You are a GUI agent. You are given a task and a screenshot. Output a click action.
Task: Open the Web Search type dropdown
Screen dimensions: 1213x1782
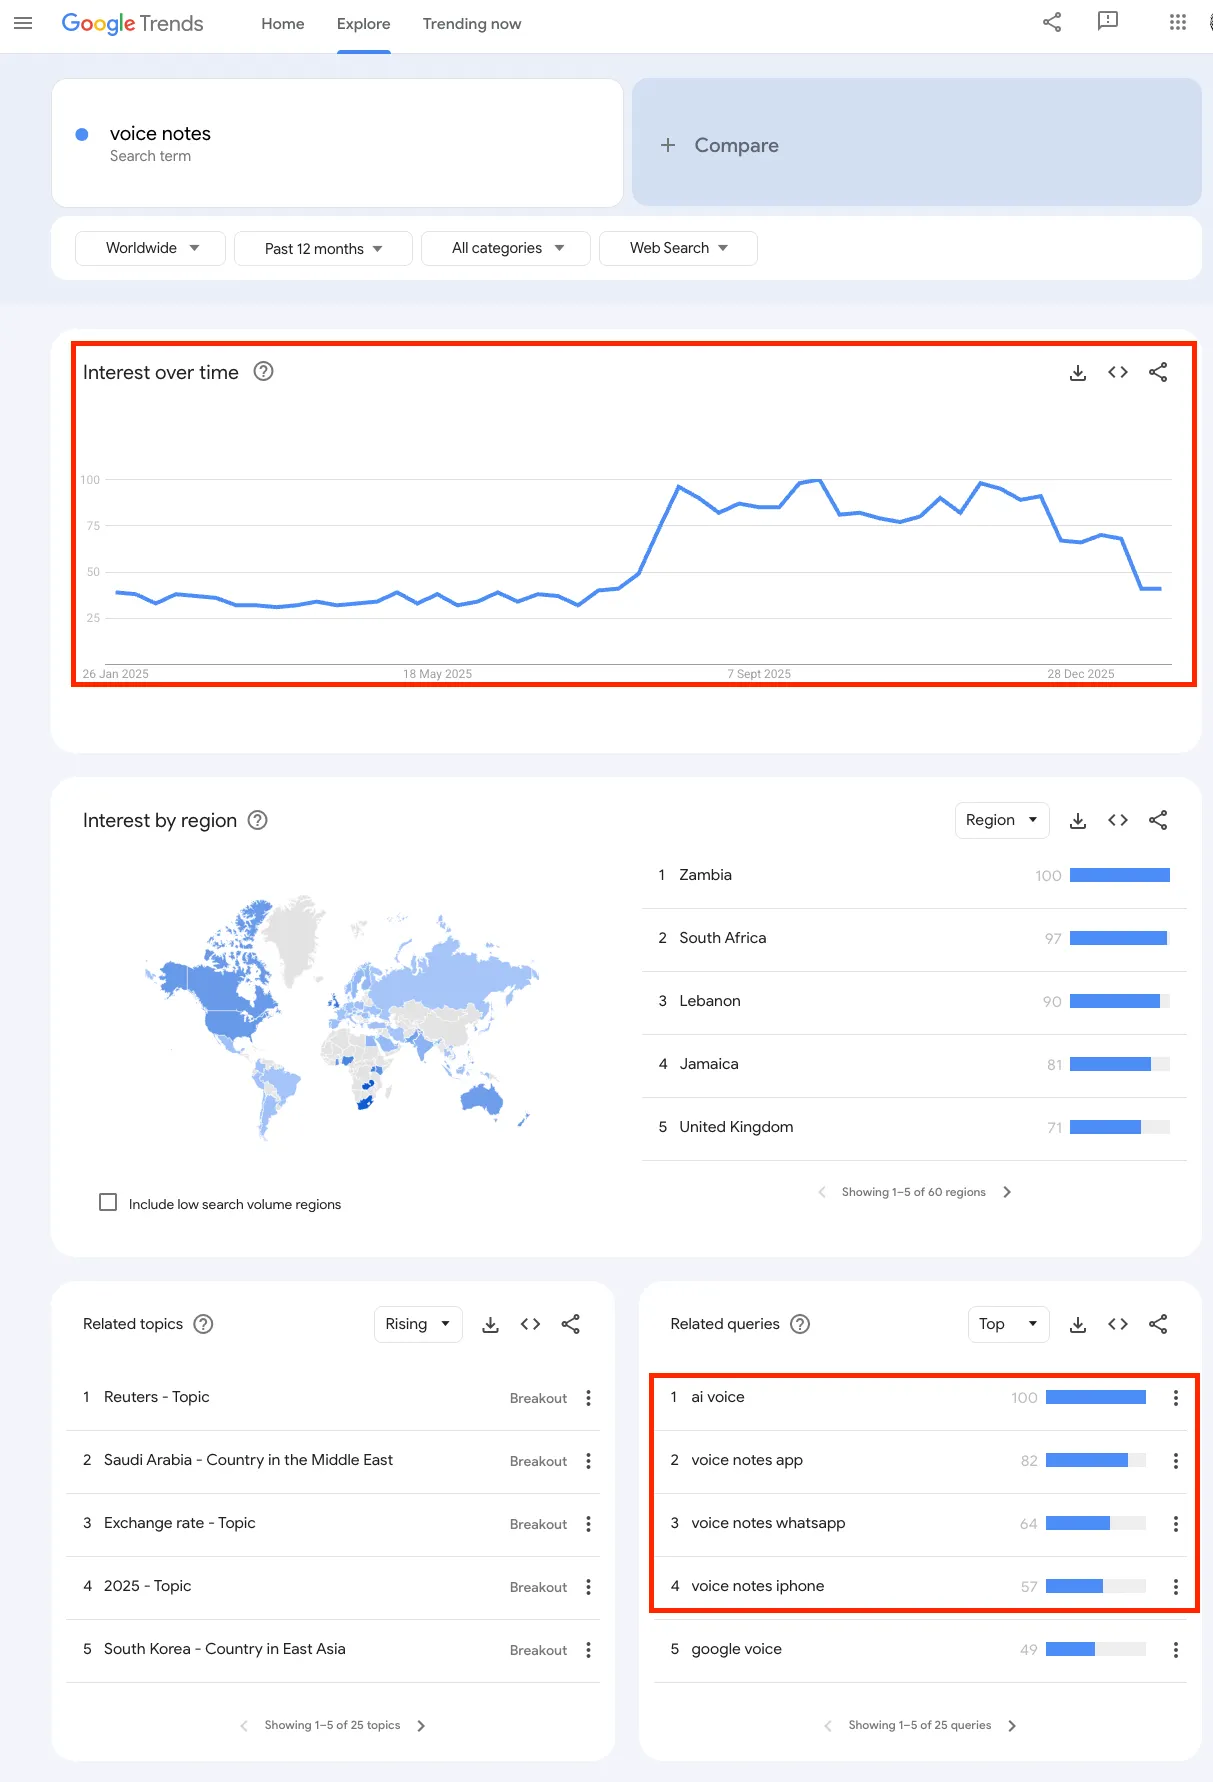678,248
